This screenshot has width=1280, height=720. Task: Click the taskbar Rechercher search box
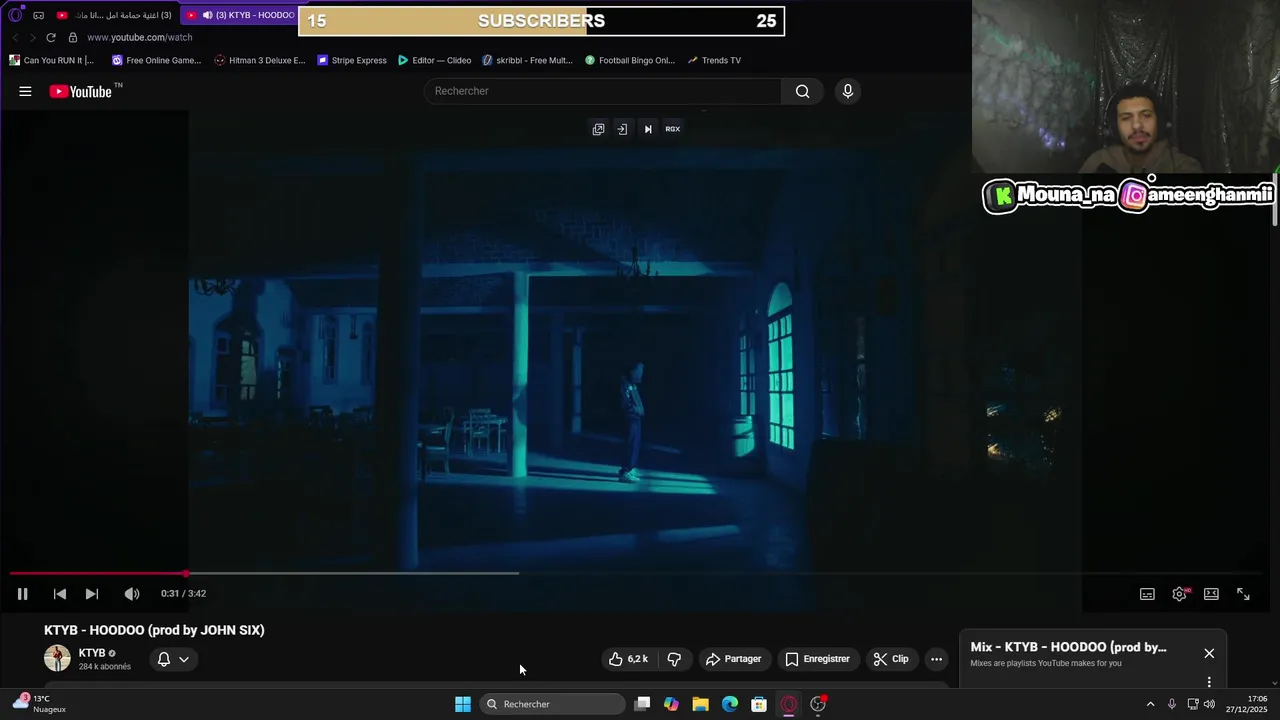tap(552, 704)
